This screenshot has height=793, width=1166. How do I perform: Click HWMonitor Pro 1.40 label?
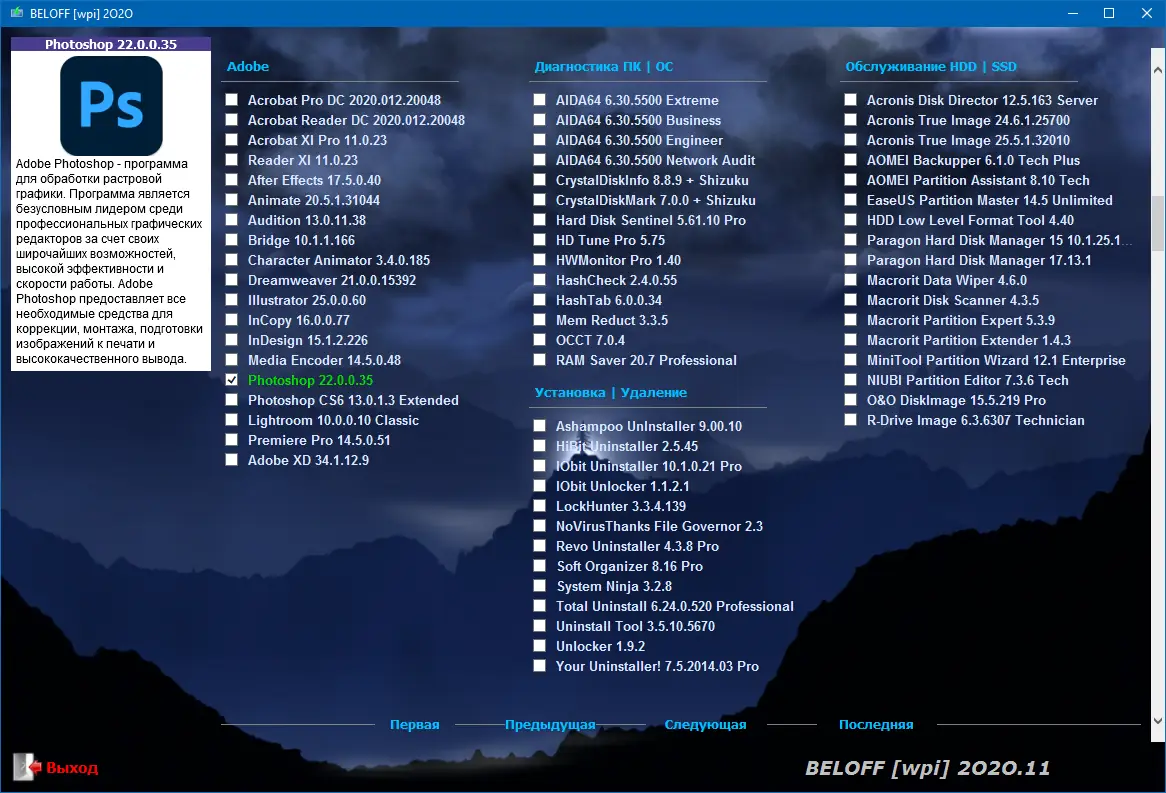click(x=618, y=260)
